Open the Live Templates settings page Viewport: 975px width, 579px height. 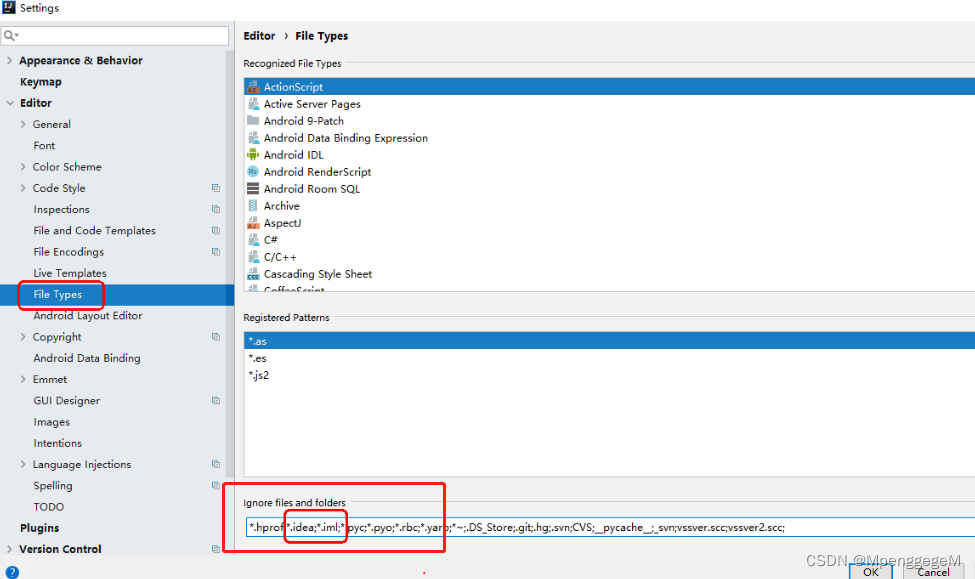click(70, 273)
